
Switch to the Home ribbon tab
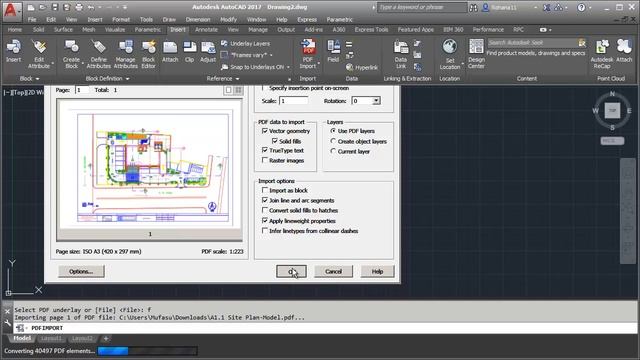[x=15, y=29]
